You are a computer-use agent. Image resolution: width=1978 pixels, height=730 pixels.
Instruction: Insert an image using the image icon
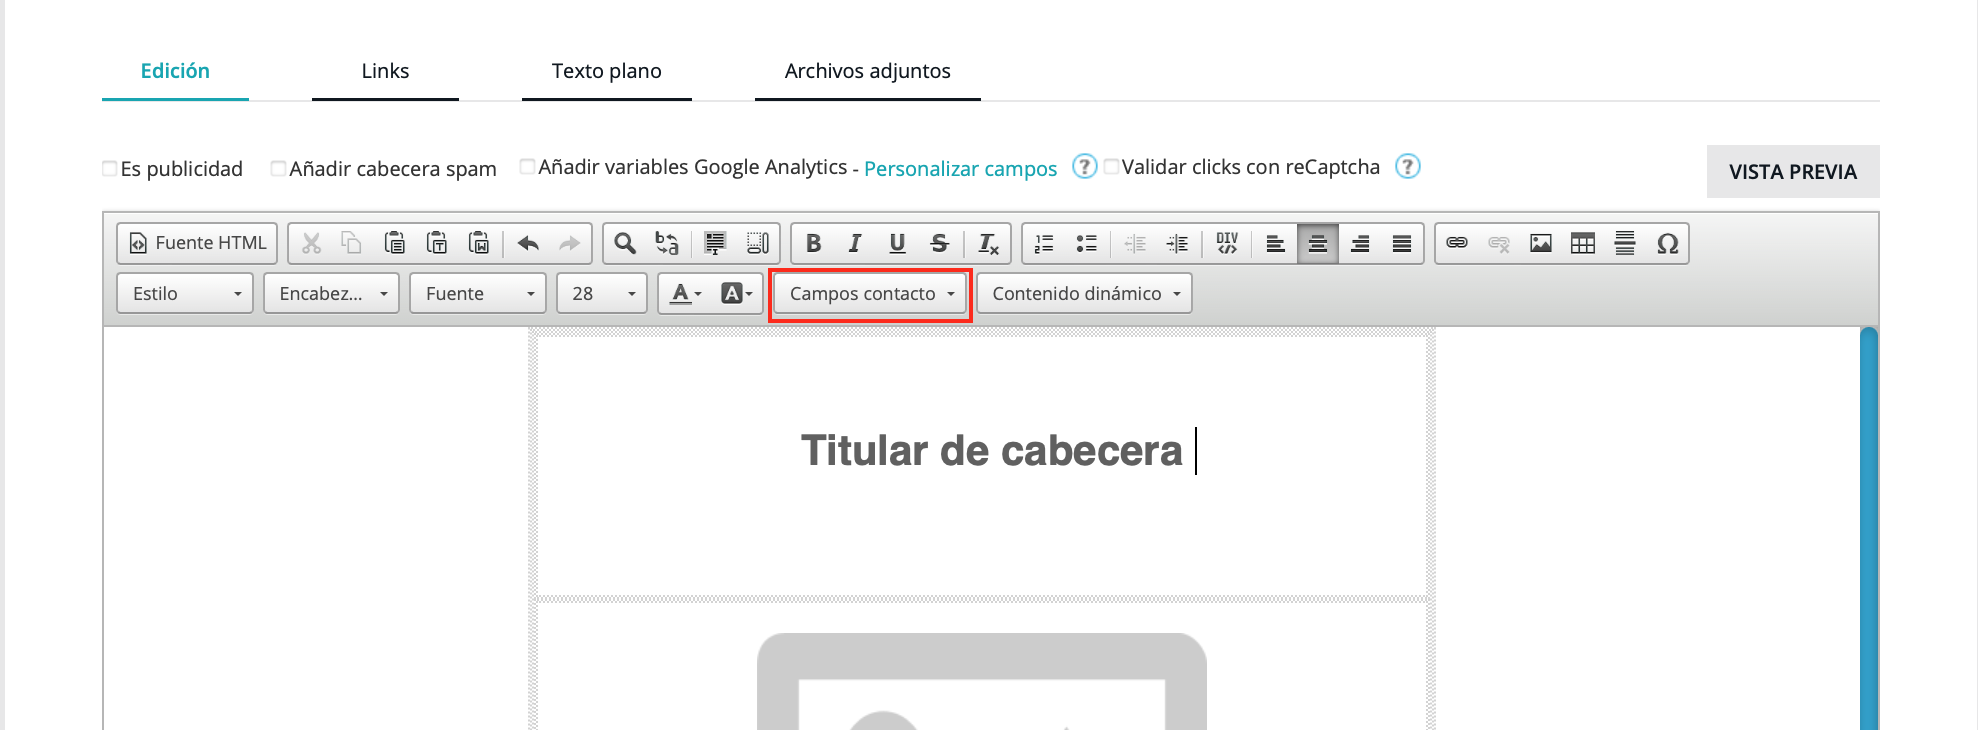[1541, 243]
